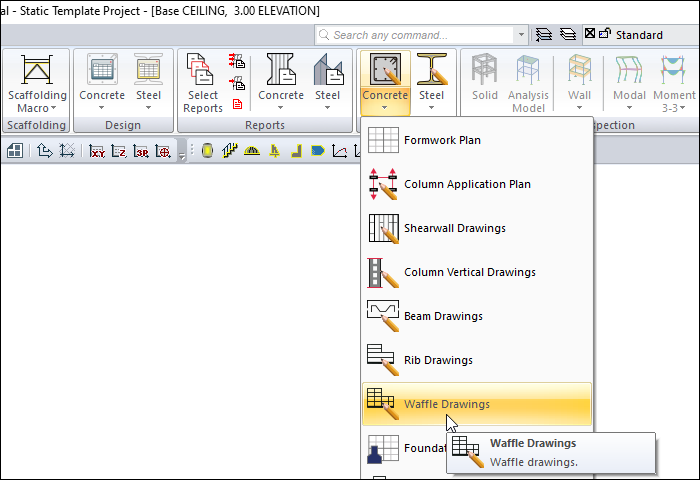The image size is (700, 480).
Task: Toggle the lock icon beside Standard
Action: coord(604,33)
